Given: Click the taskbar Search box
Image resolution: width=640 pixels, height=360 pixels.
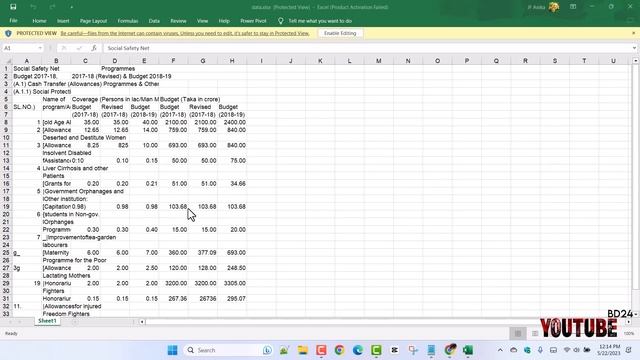Looking at the screenshot, I should point(228,350).
